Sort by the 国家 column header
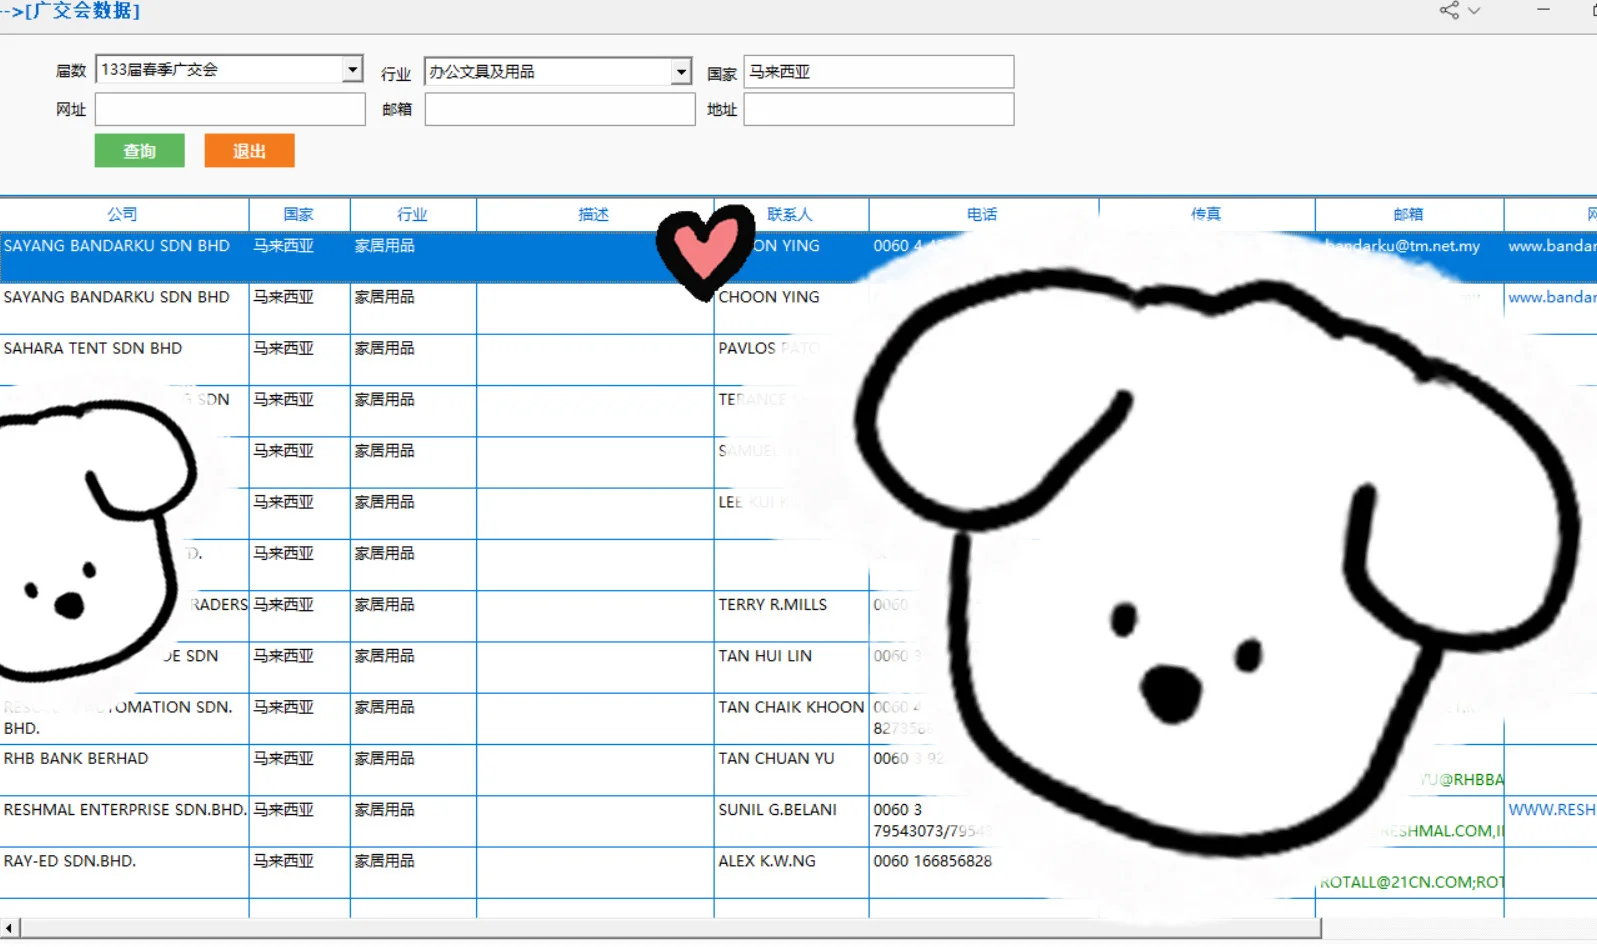 [x=299, y=214]
